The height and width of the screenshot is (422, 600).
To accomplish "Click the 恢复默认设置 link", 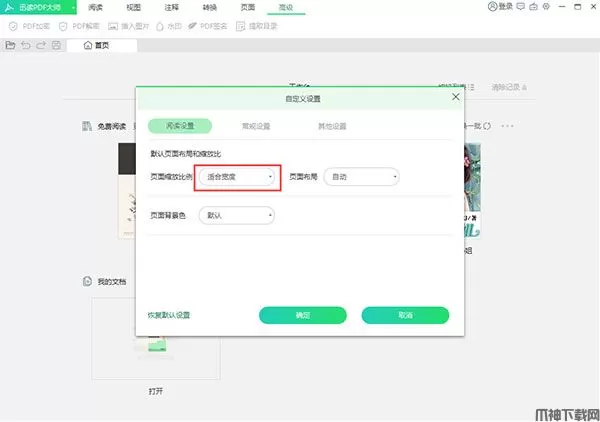I will pyautogui.click(x=169, y=315).
